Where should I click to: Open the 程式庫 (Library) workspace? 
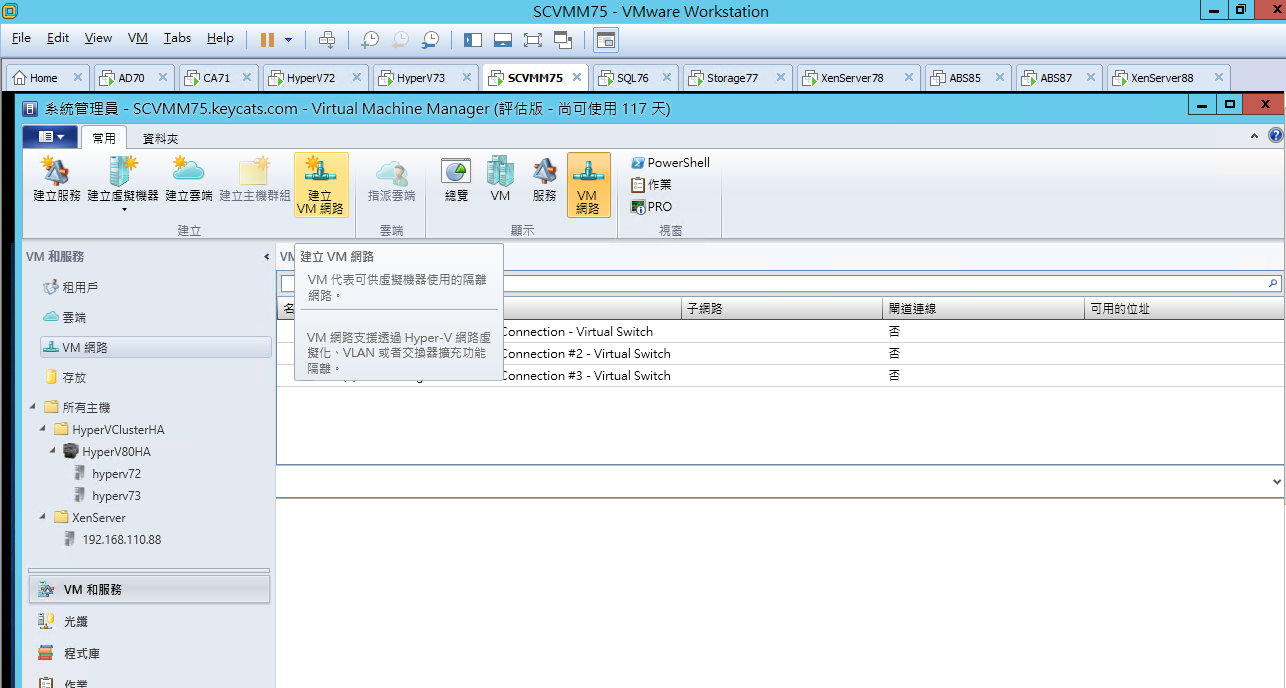coord(150,653)
